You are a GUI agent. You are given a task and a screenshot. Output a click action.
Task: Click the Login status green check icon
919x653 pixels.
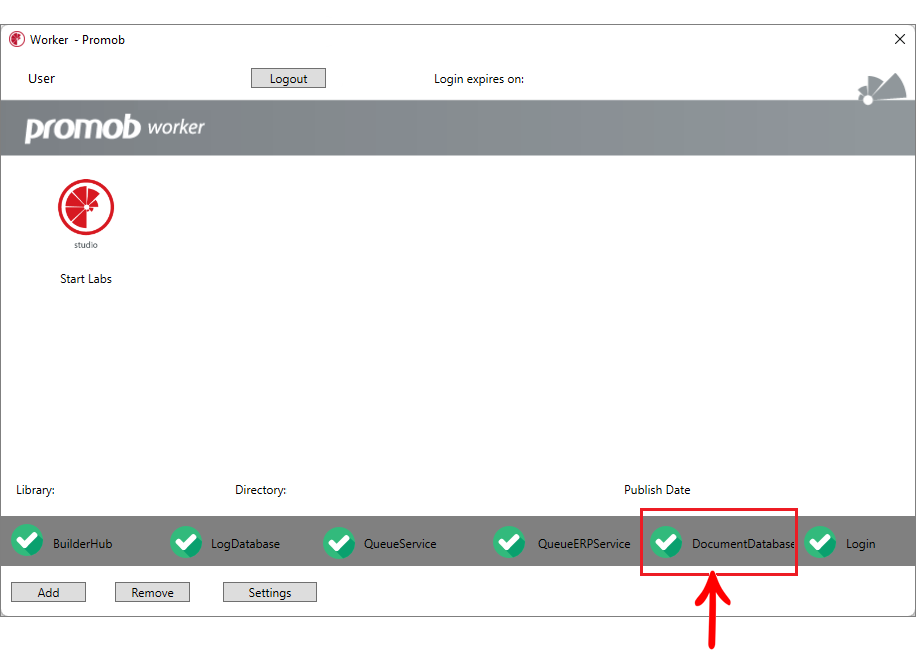pos(820,542)
